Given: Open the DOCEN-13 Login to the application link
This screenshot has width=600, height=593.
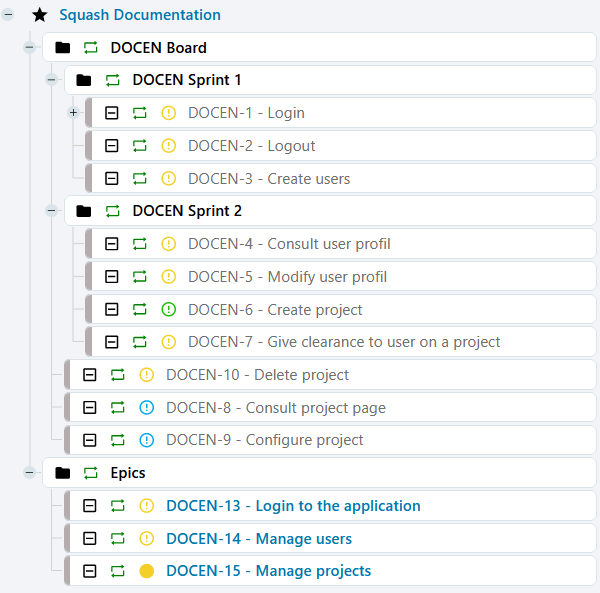Looking at the screenshot, I should (293, 506).
